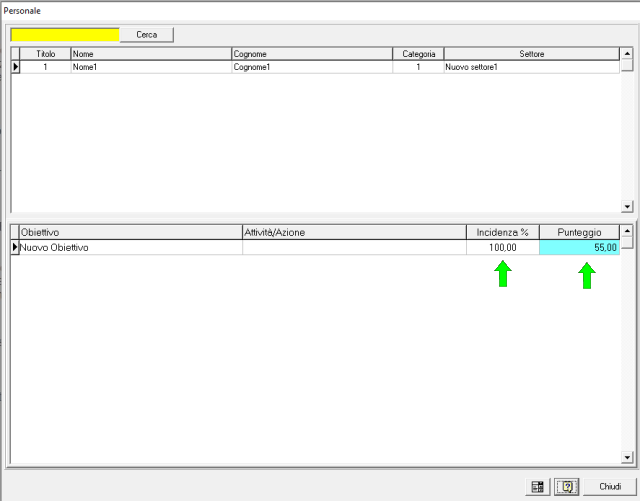The image size is (640, 501).
Task: Select the Nuovo settore1 cell
Action: point(531,67)
